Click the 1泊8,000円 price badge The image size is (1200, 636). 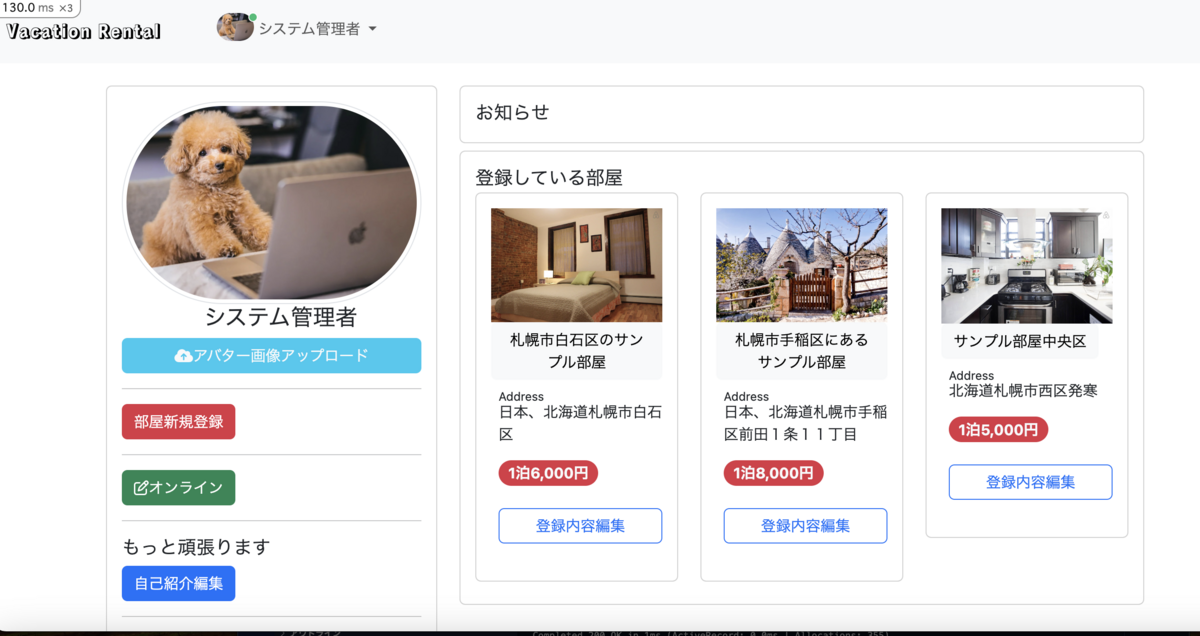click(x=774, y=473)
